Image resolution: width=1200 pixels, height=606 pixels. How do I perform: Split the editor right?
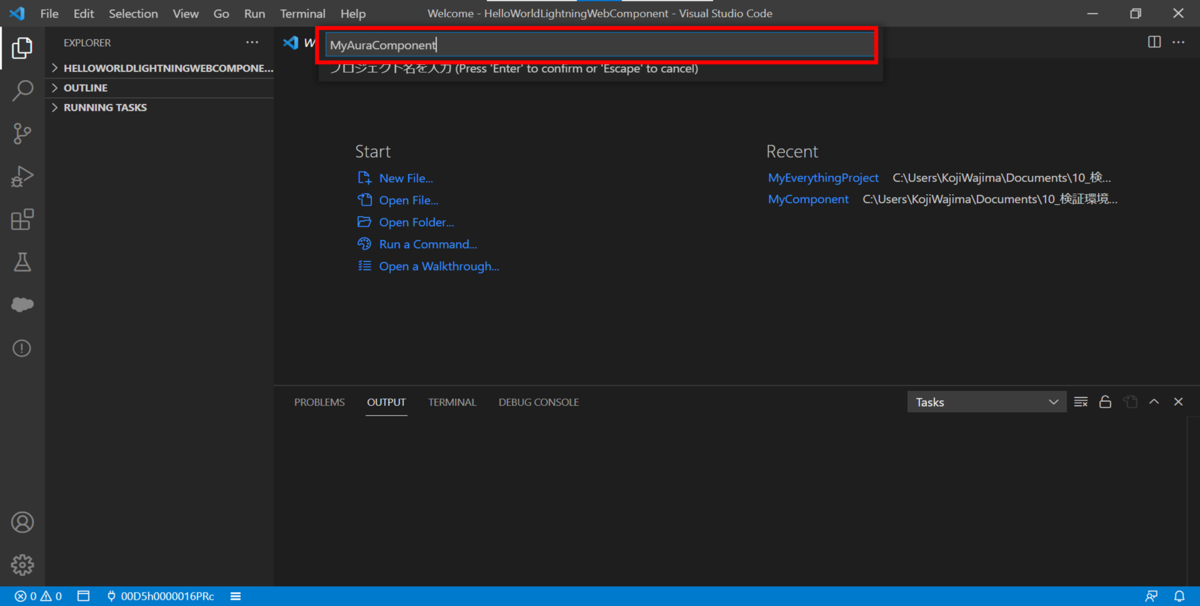click(x=1154, y=42)
